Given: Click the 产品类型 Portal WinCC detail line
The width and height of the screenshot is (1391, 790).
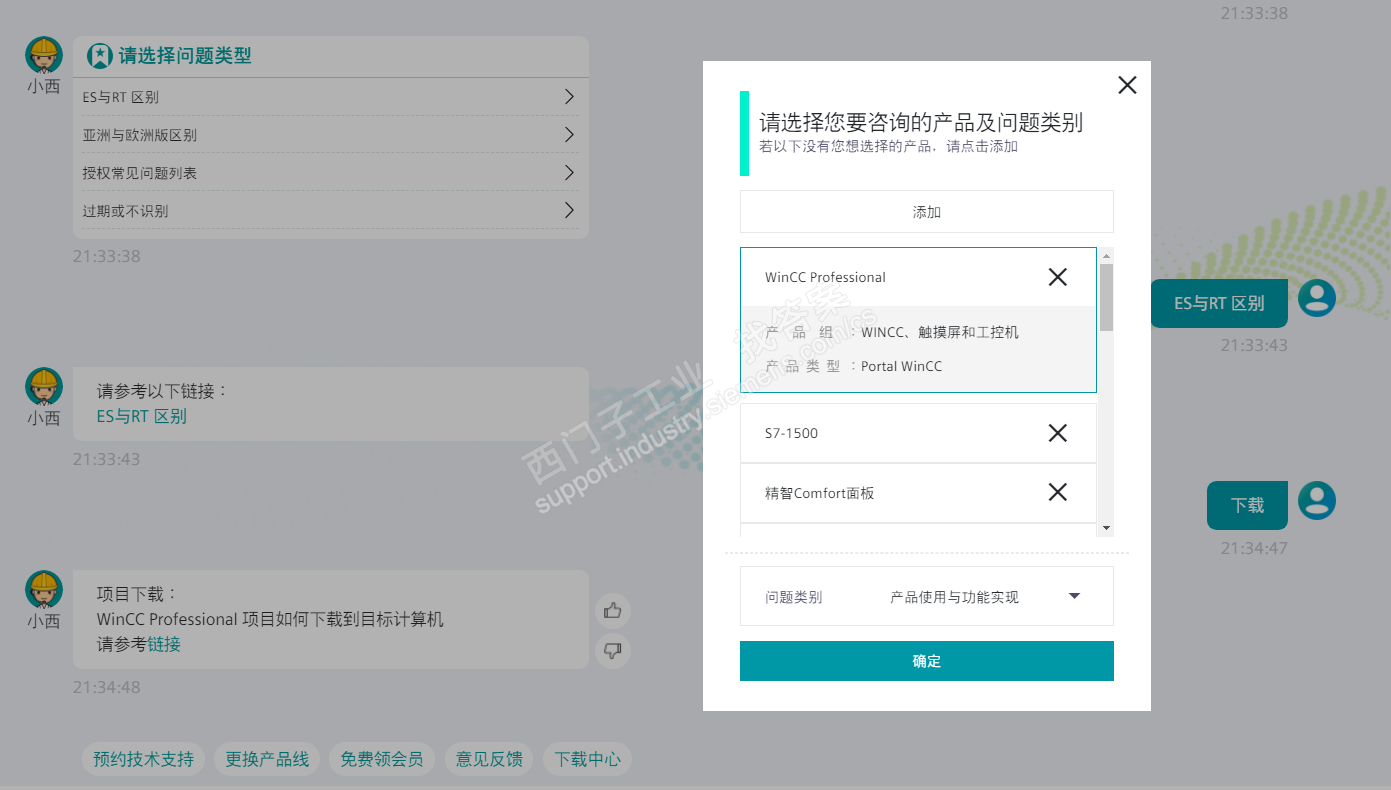Looking at the screenshot, I should coord(854,366).
